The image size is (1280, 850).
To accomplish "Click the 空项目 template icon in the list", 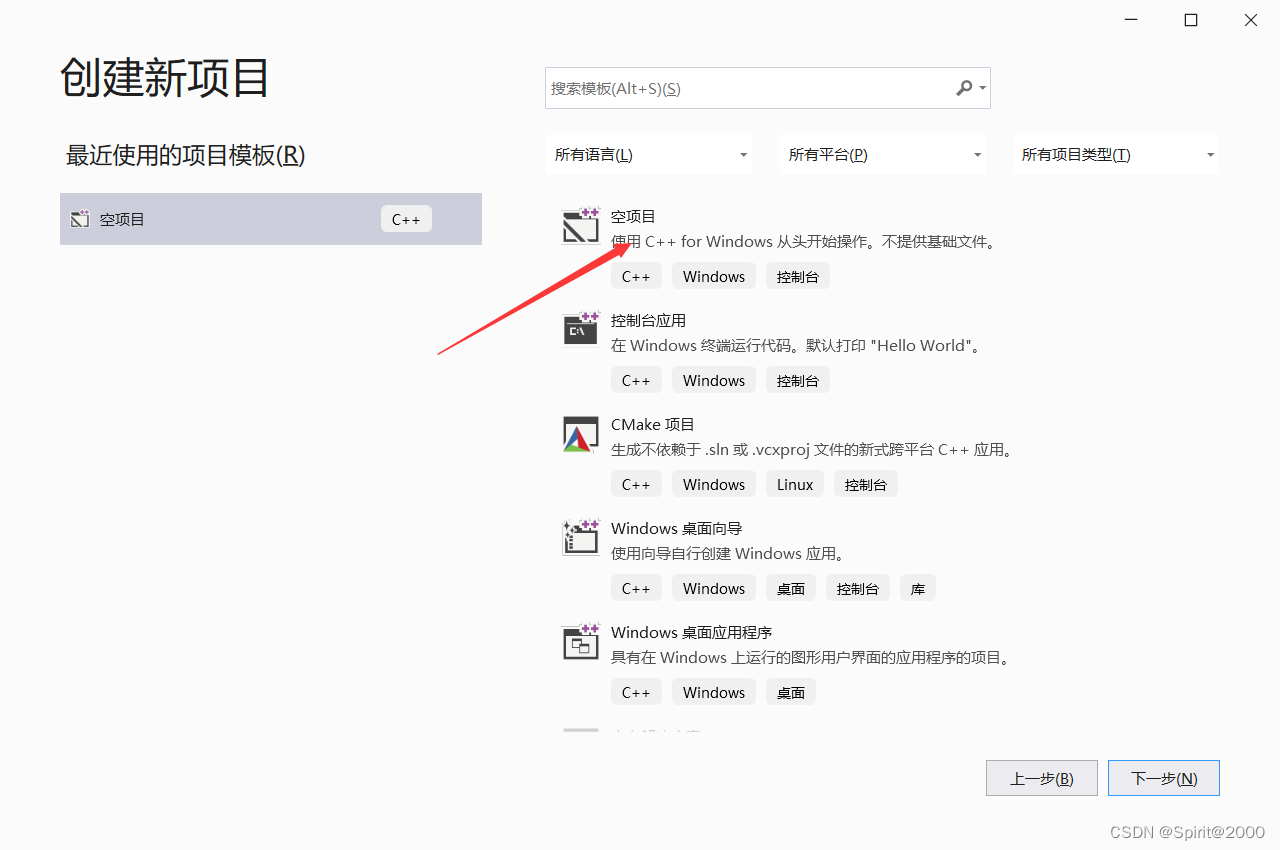I will [x=580, y=226].
